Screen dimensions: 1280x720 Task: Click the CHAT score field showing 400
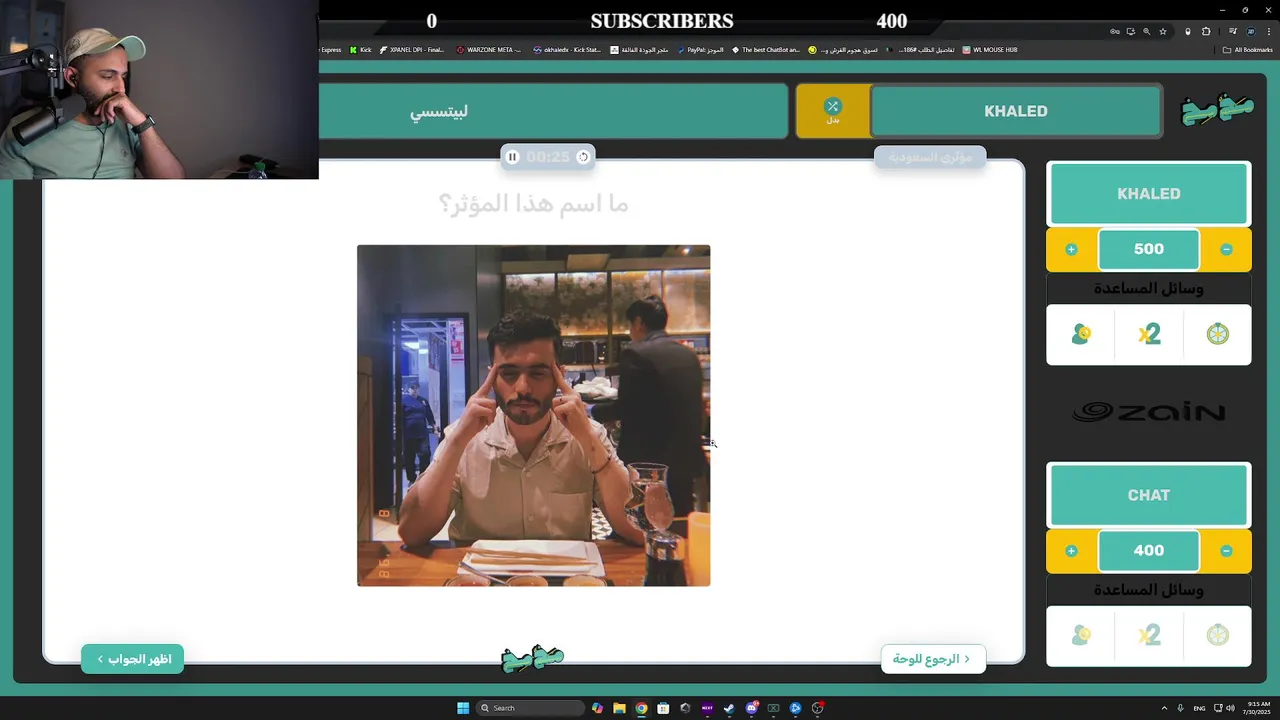pyautogui.click(x=1149, y=551)
